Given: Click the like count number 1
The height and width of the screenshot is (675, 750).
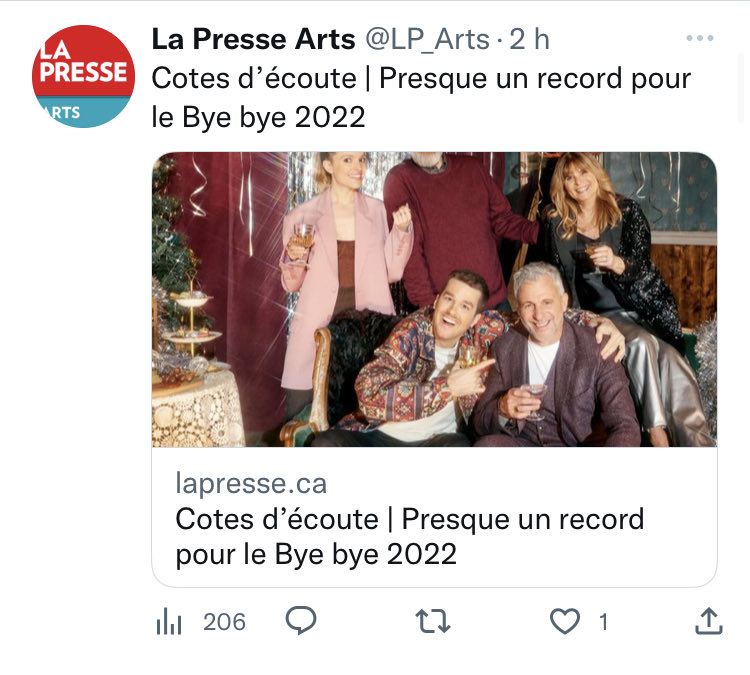Looking at the screenshot, I should pos(604,622).
